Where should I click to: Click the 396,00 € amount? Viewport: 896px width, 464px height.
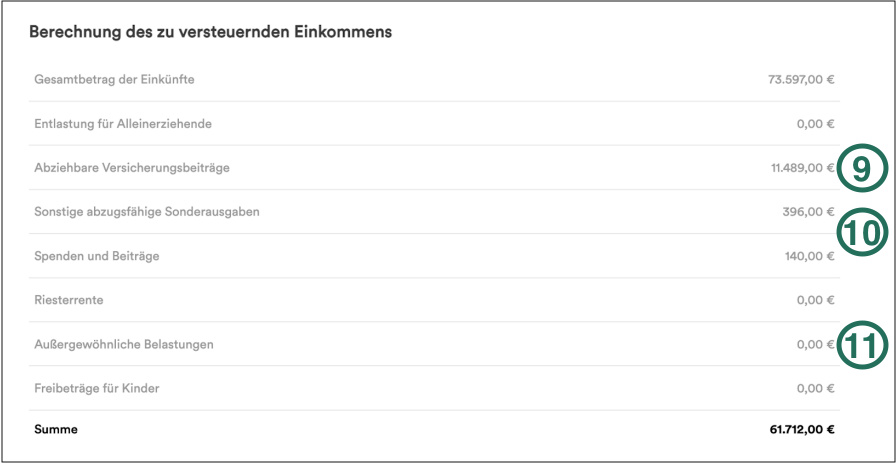(x=809, y=212)
